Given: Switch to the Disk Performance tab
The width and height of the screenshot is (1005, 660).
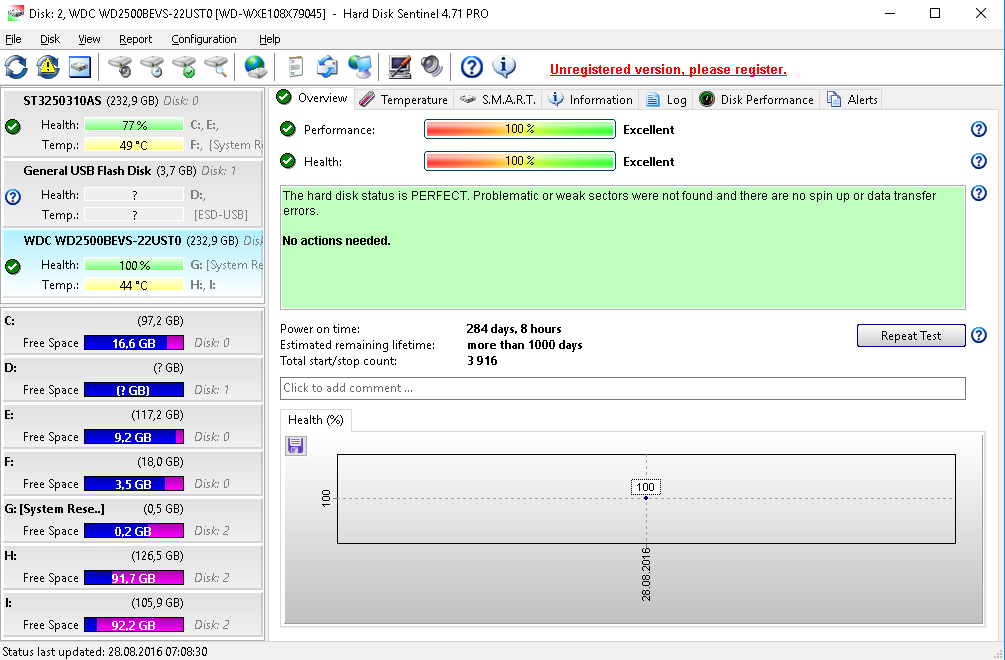Looking at the screenshot, I should click(x=757, y=99).
